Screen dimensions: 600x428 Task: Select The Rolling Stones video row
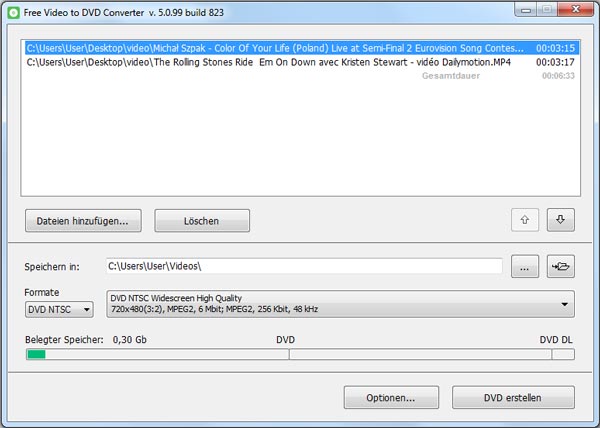point(302,62)
